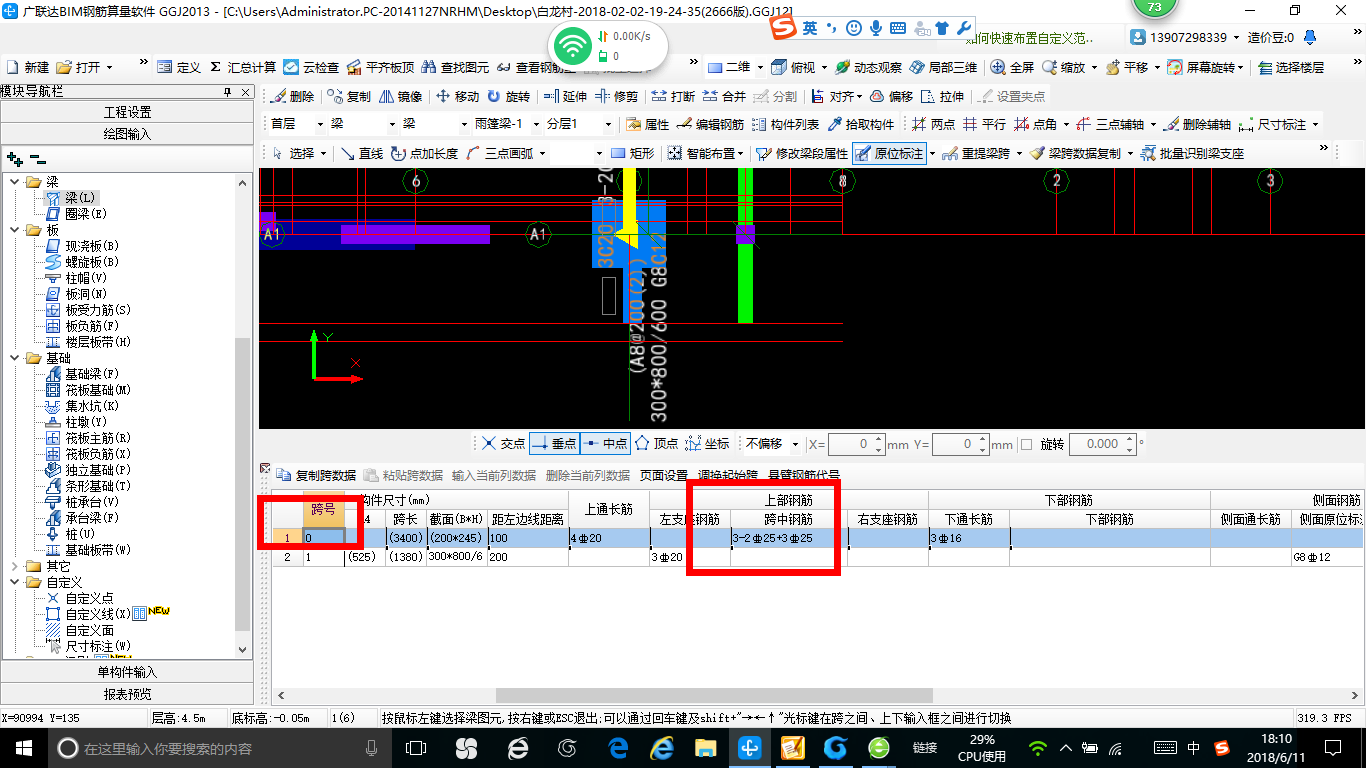Switch to 全屏 full screen view
The width and height of the screenshot is (1366, 768).
1012,67
